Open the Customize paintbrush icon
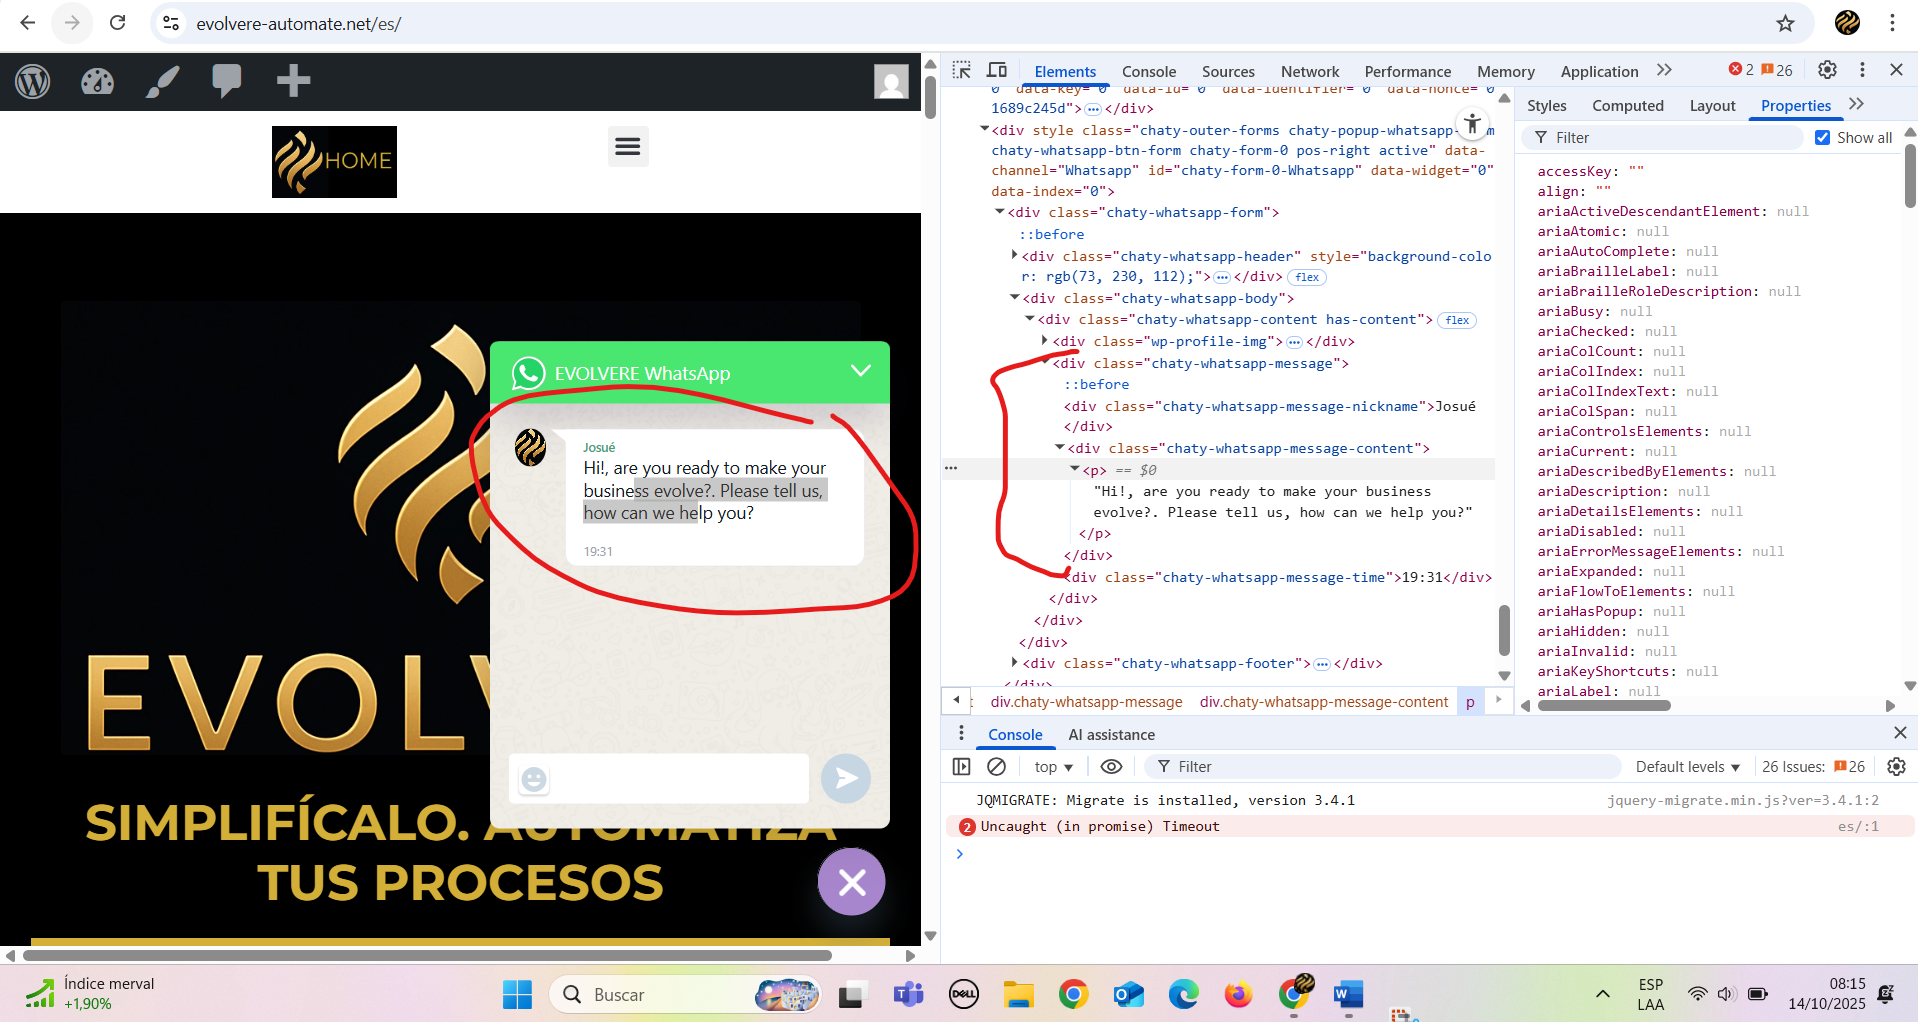The image size is (1918, 1022). [162, 81]
